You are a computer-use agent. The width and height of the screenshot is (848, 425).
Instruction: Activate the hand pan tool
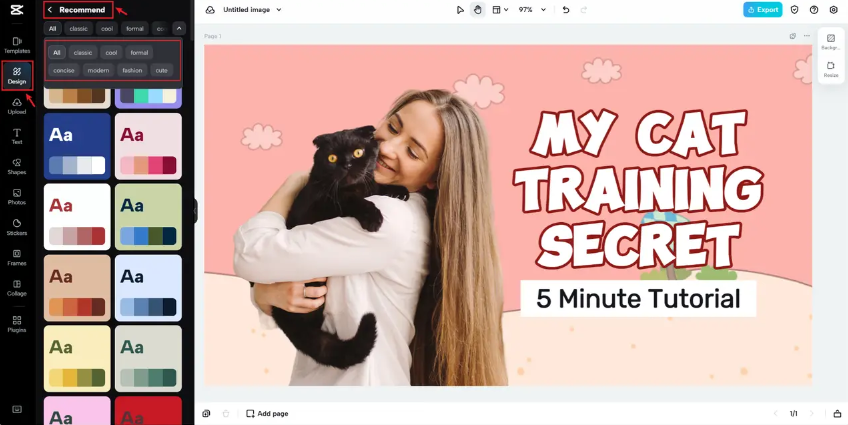click(478, 10)
